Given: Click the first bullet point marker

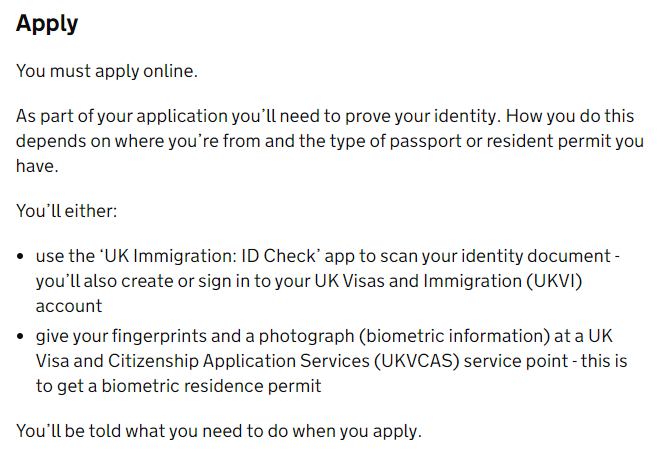Looking at the screenshot, I should [22, 257].
